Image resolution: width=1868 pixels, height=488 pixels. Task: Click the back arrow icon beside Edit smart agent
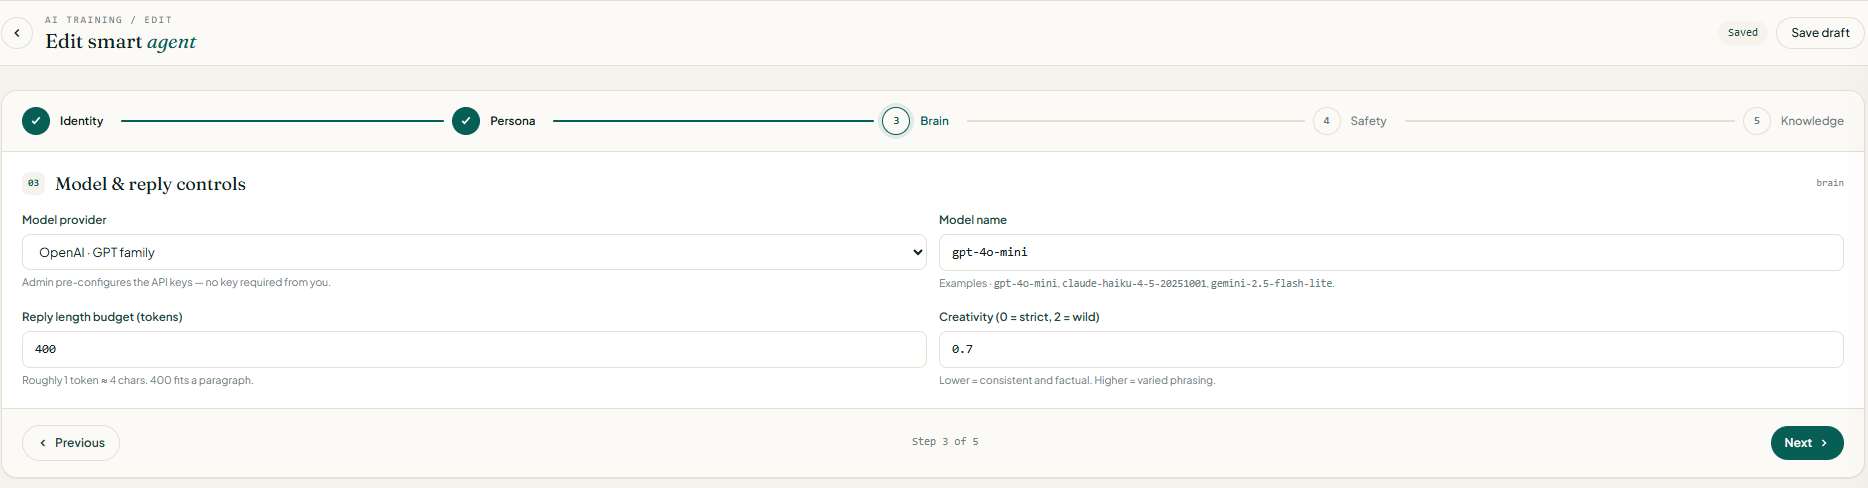(x=17, y=33)
